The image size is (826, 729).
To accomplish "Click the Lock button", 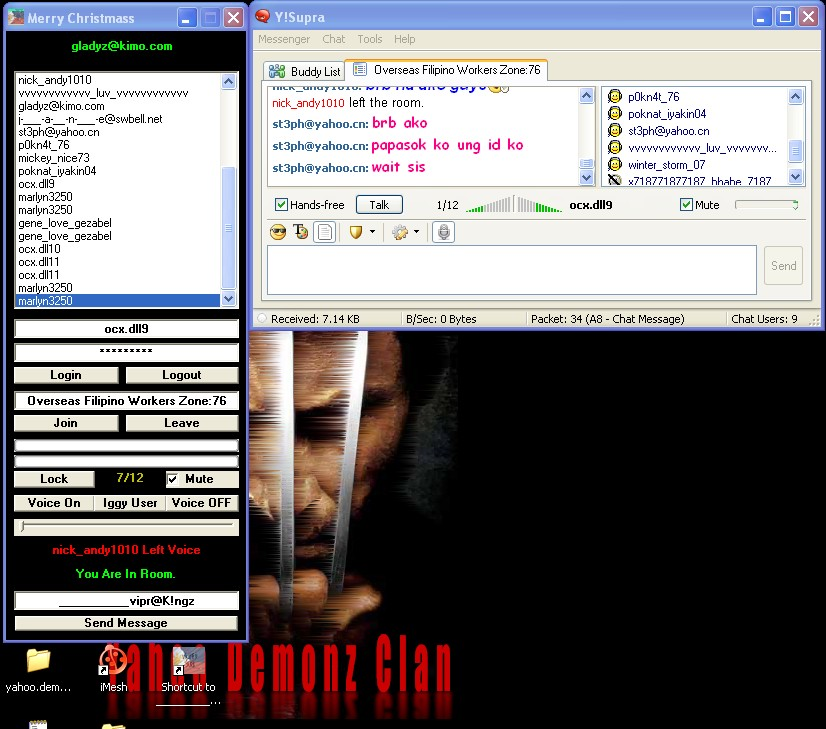I will pyautogui.click(x=54, y=479).
